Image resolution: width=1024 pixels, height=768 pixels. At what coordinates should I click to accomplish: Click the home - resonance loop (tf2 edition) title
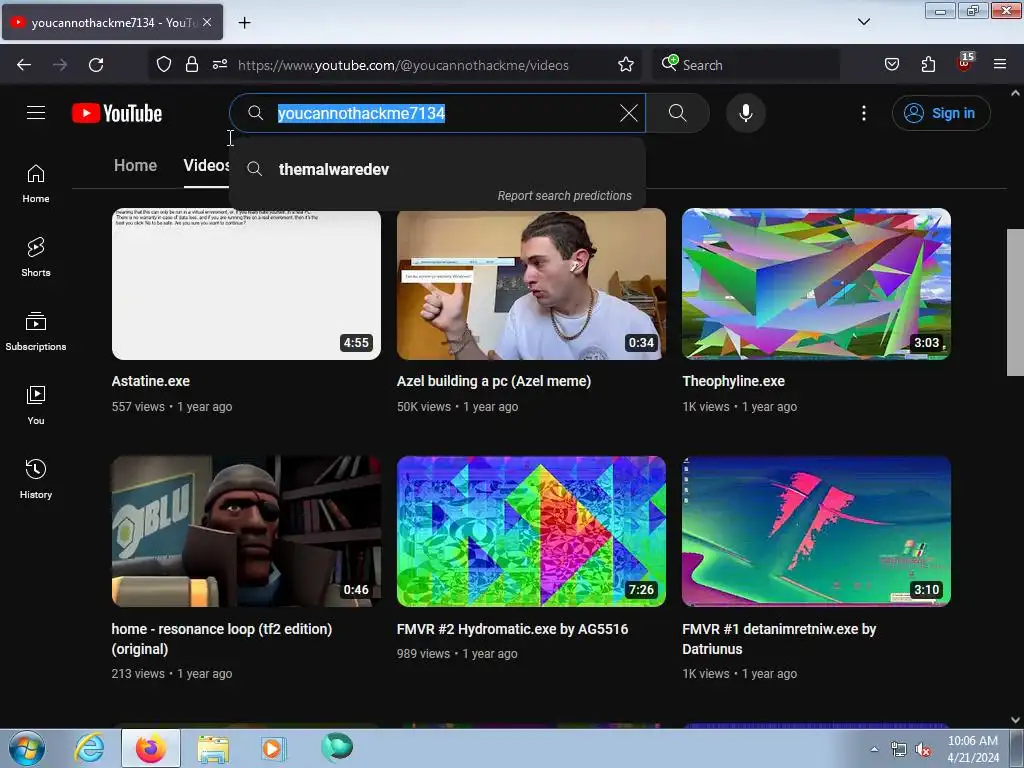(x=222, y=639)
